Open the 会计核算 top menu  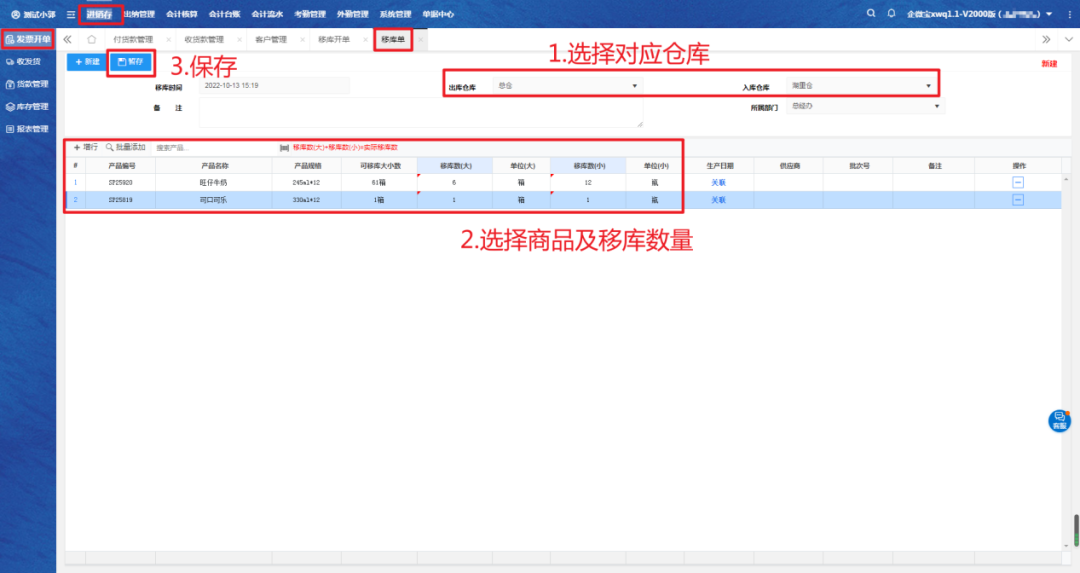point(182,14)
